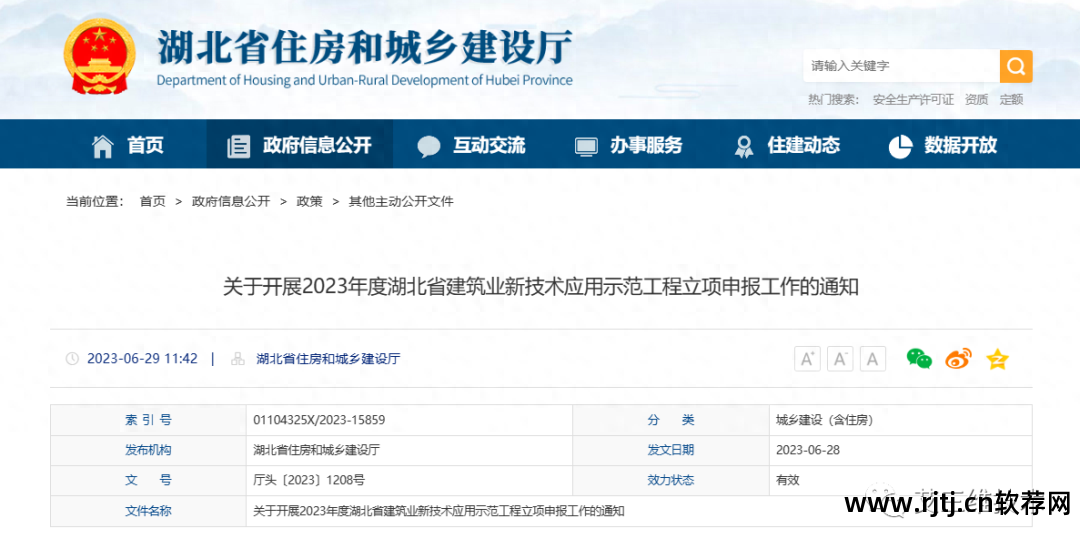The width and height of the screenshot is (1080, 549).
Task: Open the 数据开放 navigation tab
Action: pos(943,145)
